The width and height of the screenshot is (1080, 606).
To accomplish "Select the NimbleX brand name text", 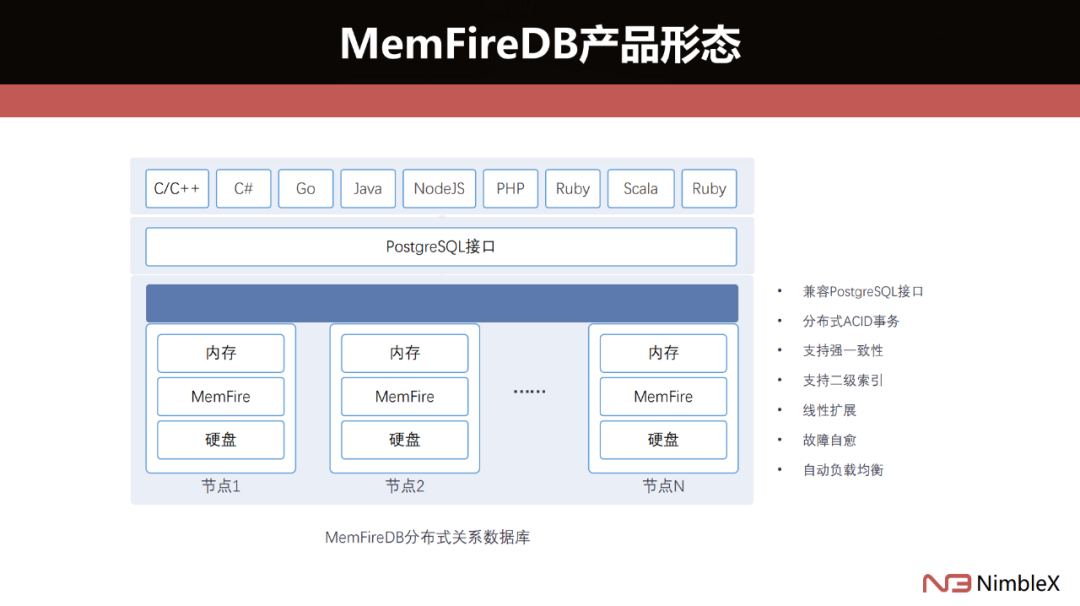I will click(x=1018, y=583).
